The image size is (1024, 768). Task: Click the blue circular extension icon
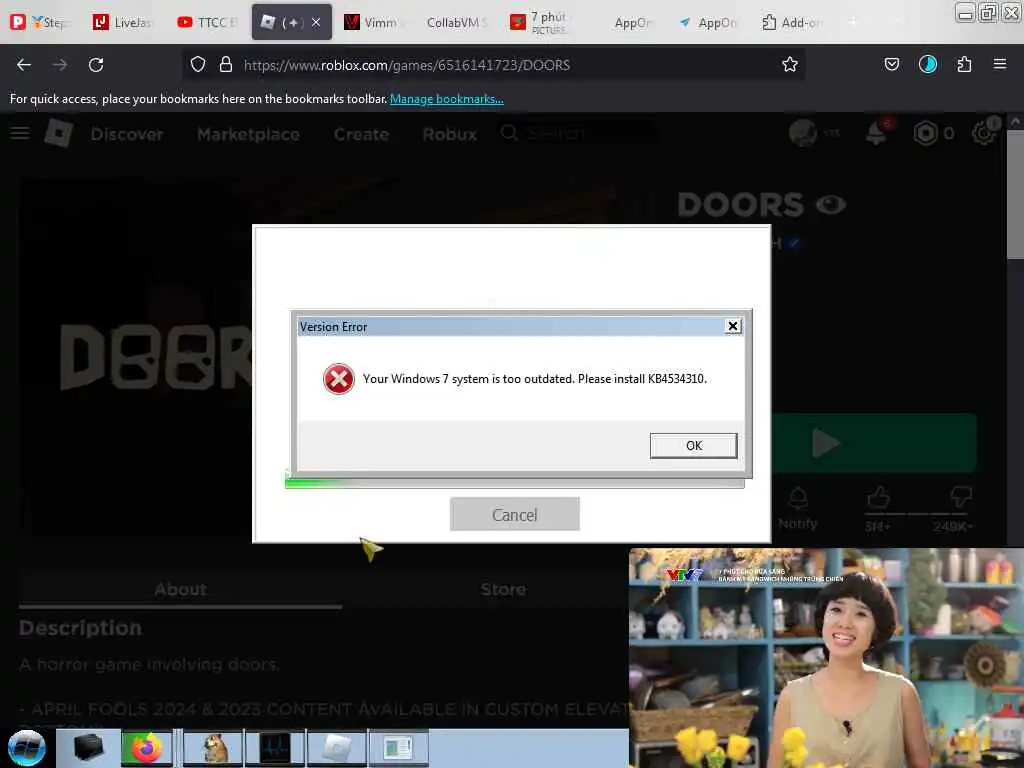[927, 64]
